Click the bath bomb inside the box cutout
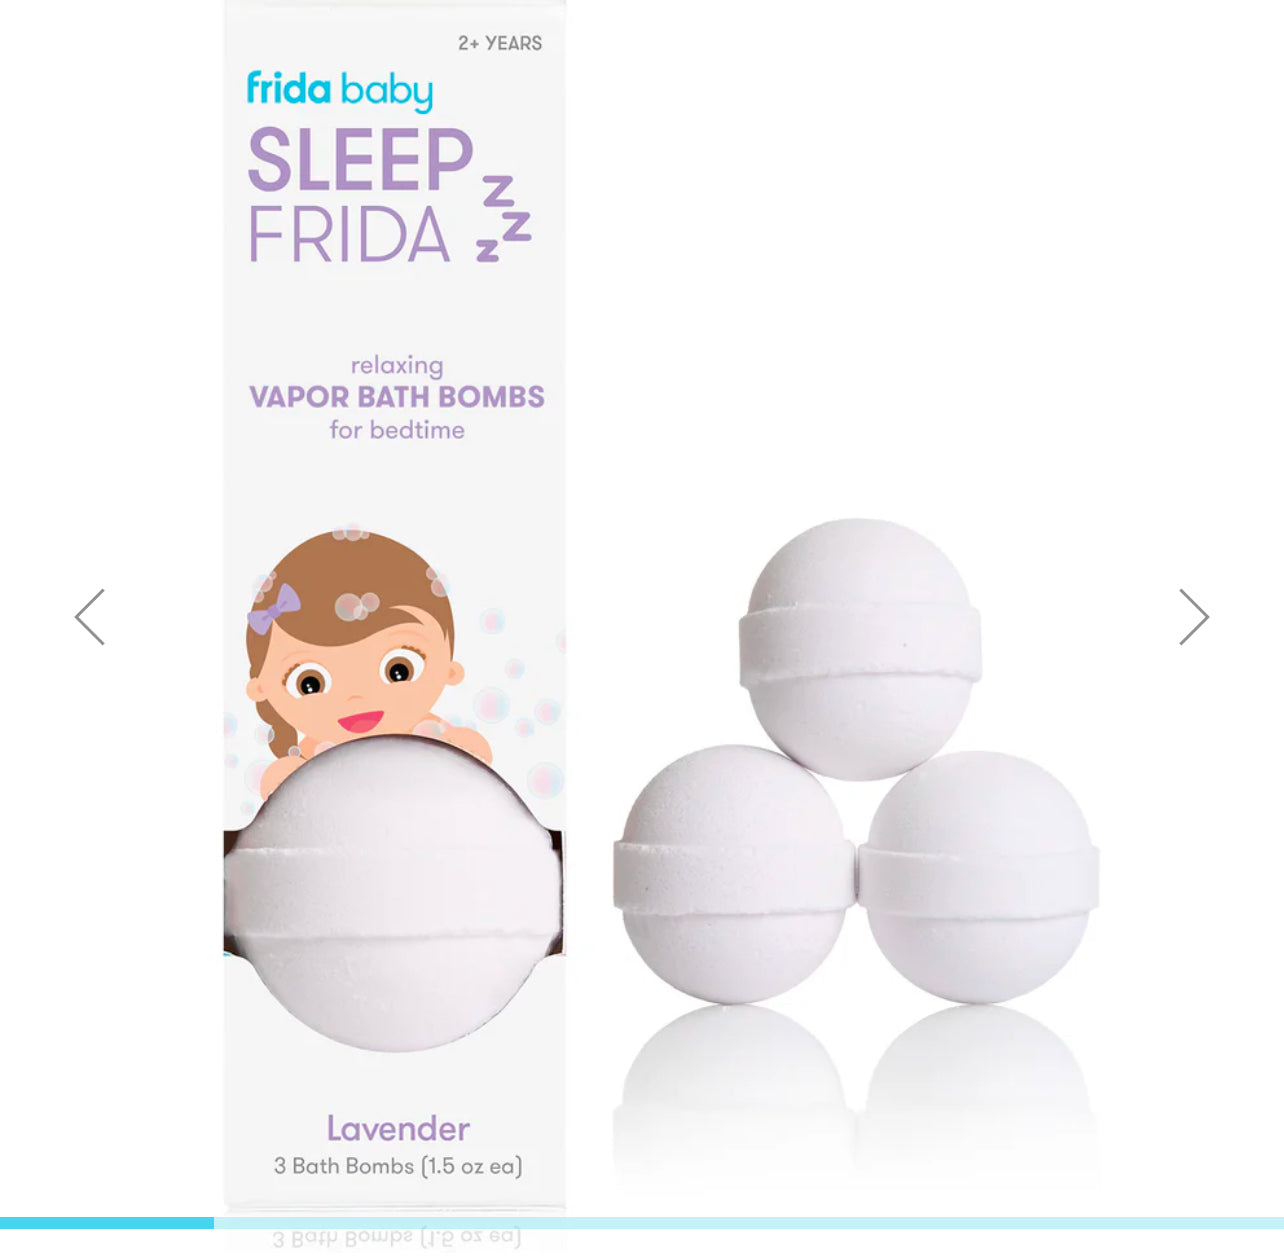1284x1257 pixels. 393,893
